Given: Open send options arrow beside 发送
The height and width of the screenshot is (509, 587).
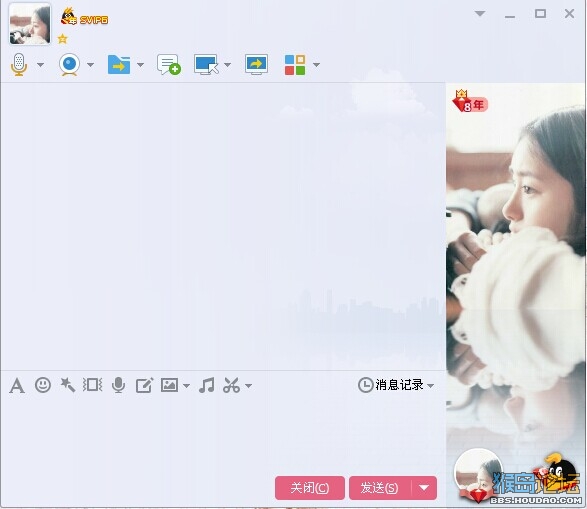Looking at the screenshot, I should [x=424, y=488].
